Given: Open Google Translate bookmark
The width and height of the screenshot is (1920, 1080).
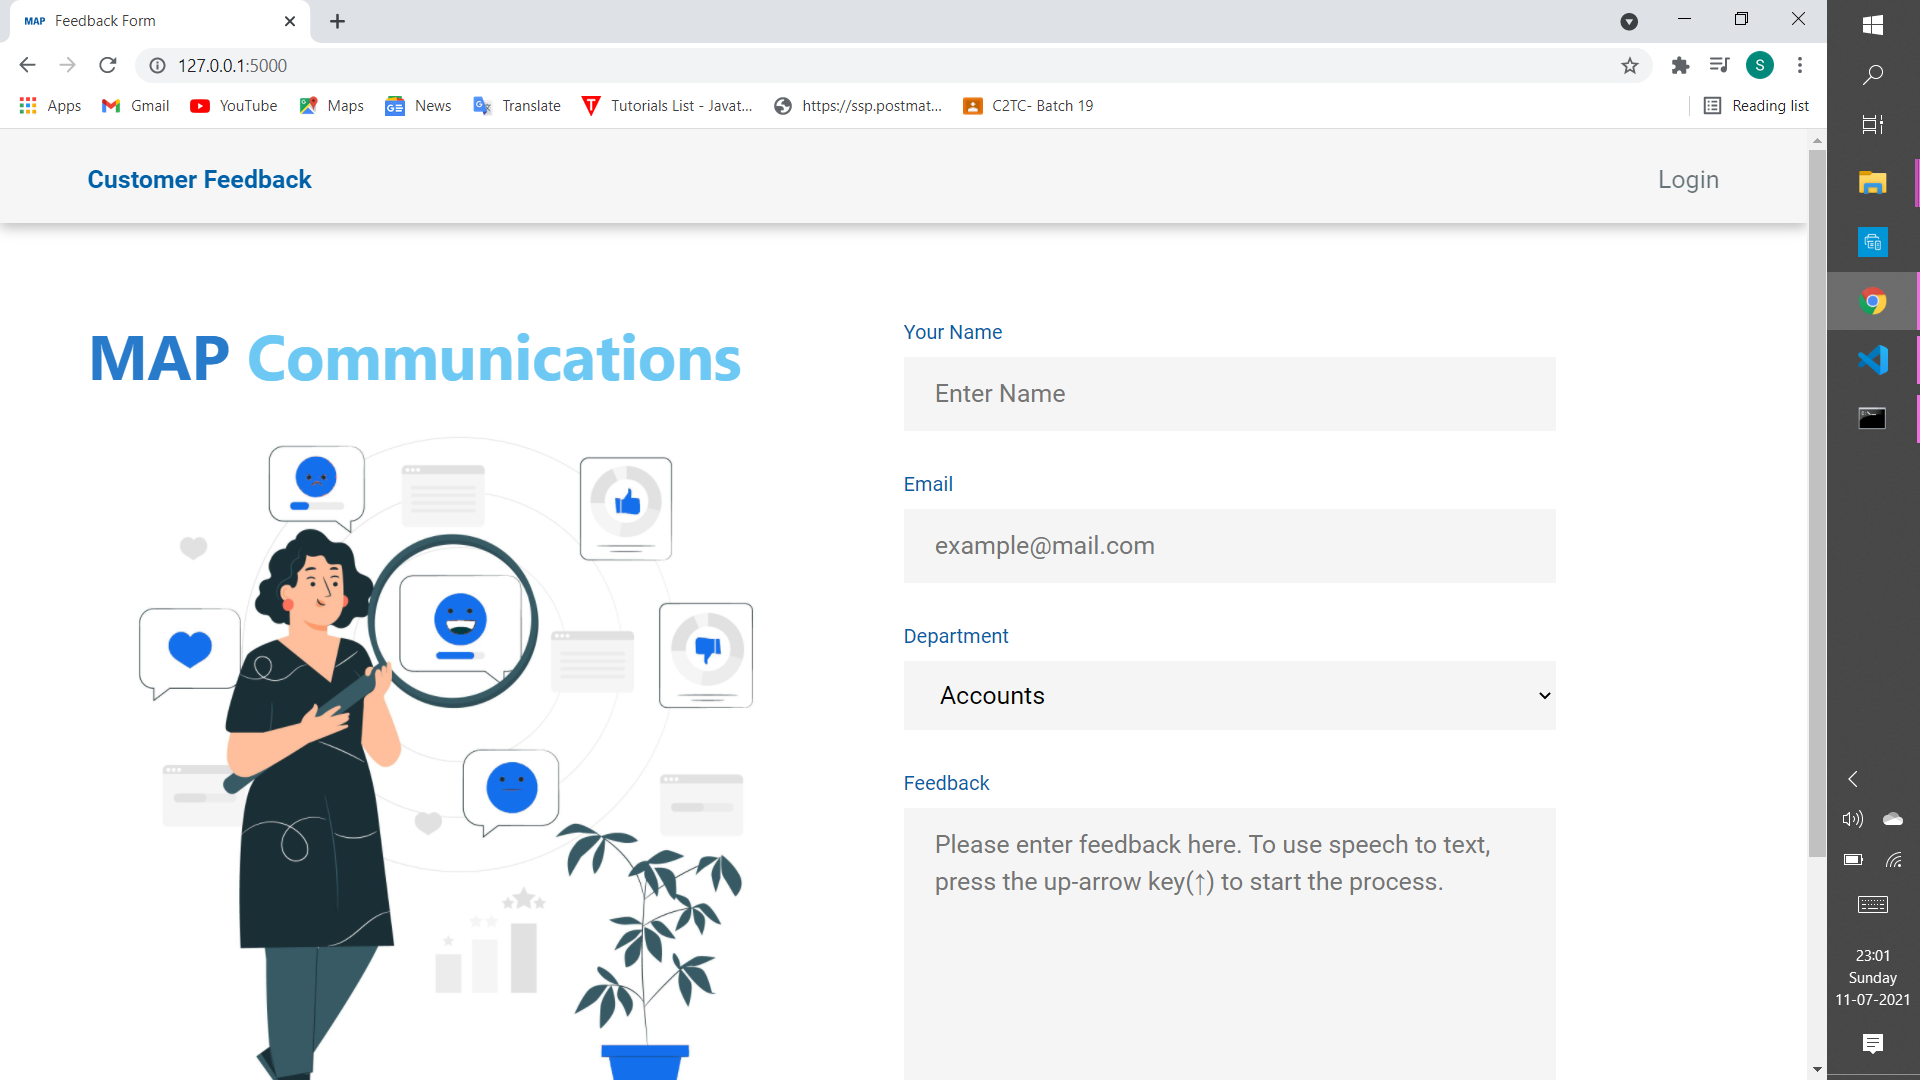Looking at the screenshot, I should point(516,105).
